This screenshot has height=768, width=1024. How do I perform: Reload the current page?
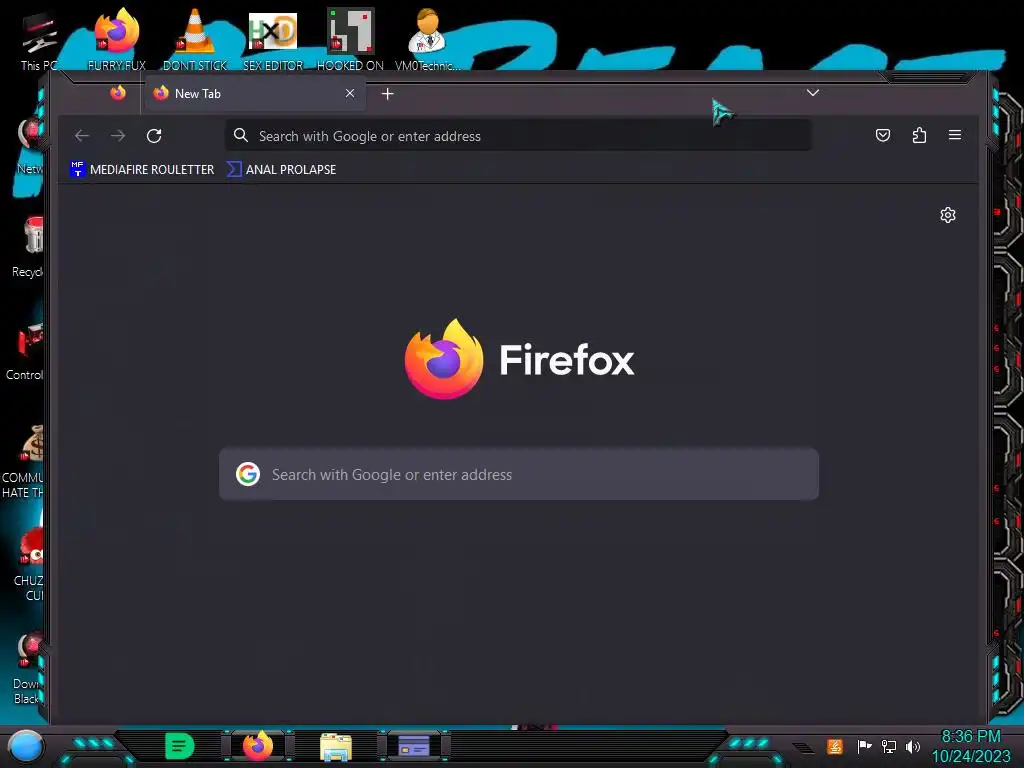click(x=154, y=136)
